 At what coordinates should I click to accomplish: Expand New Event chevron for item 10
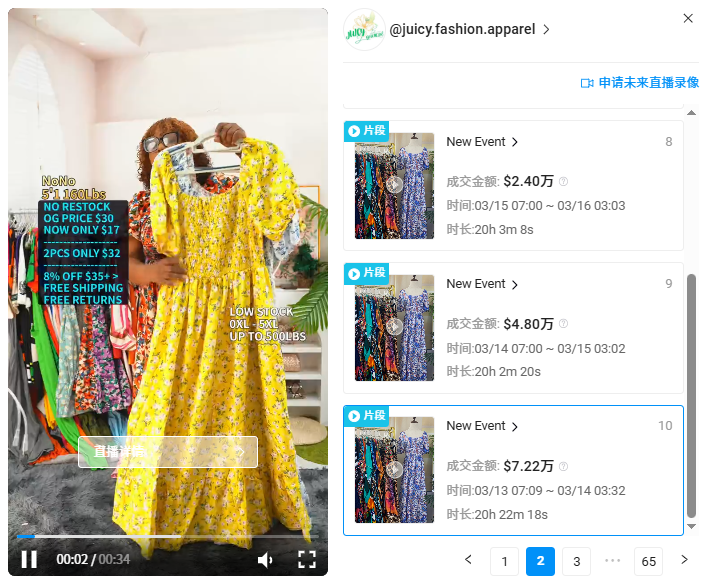(x=515, y=427)
